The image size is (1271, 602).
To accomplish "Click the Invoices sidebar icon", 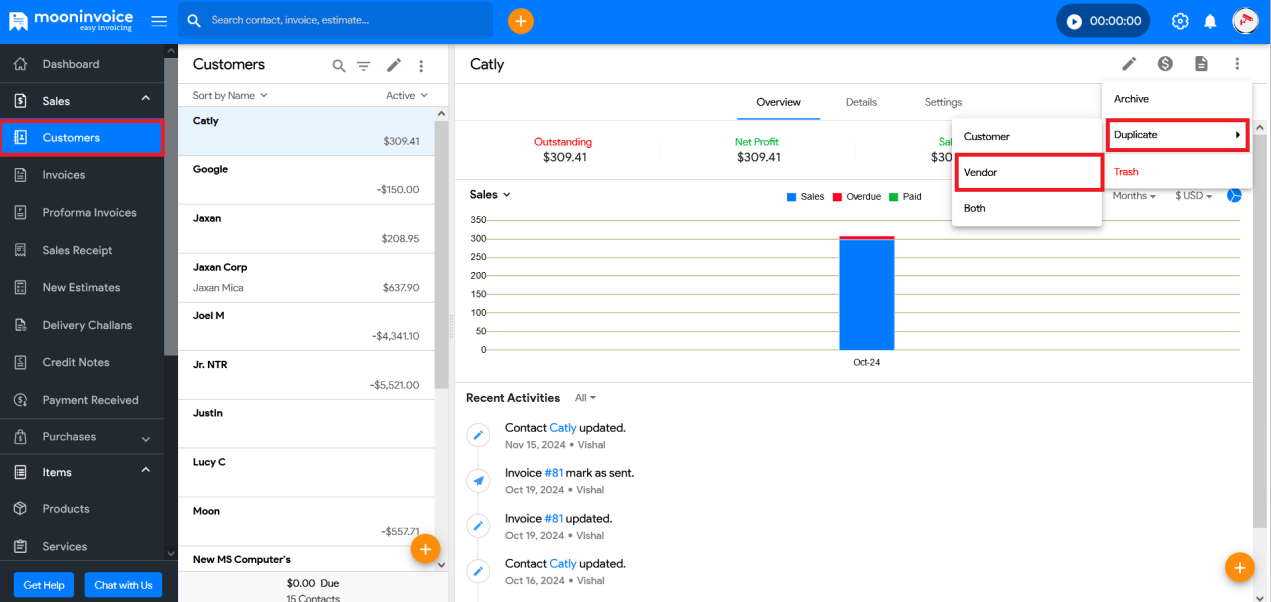I will [20, 175].
